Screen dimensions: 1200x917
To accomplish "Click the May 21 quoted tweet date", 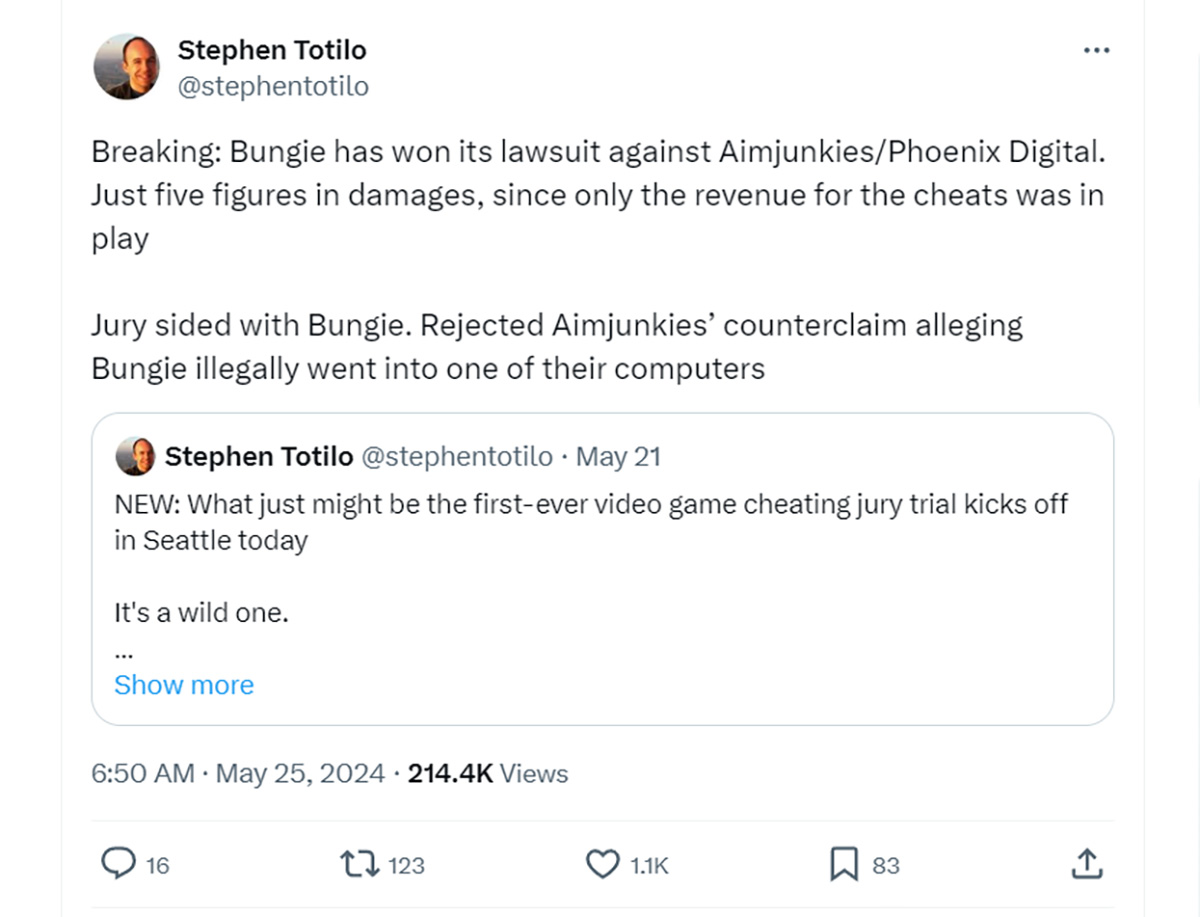I will coord(619,457).
